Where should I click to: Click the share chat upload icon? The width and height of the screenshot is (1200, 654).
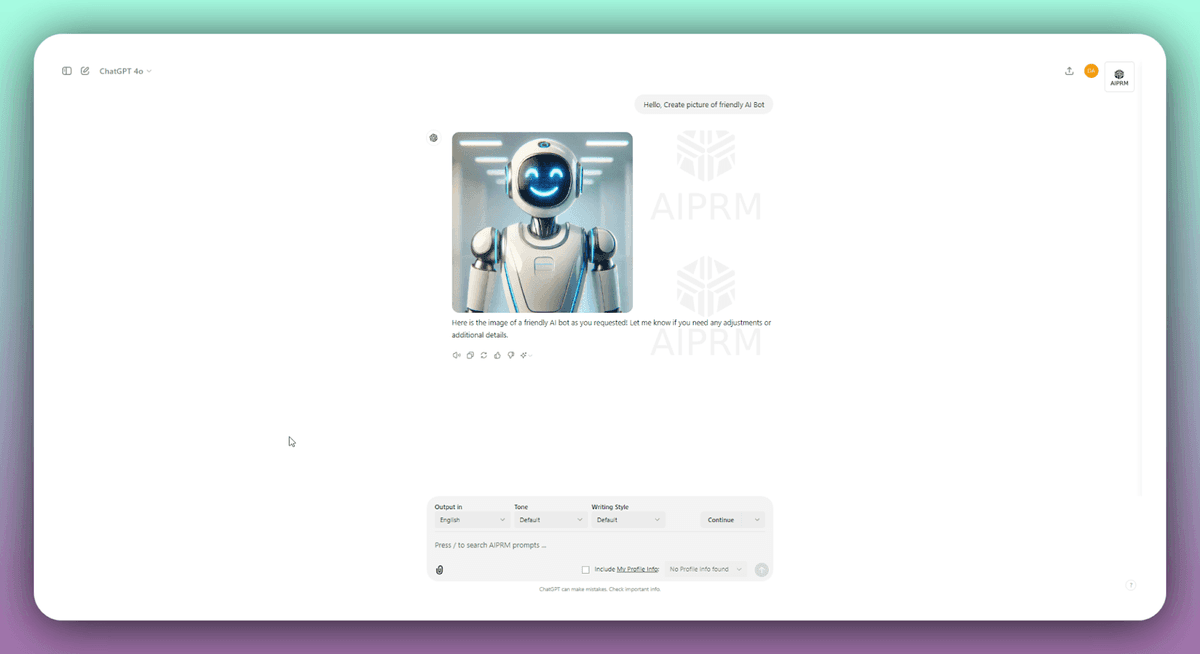click(x=1069, y=71)
